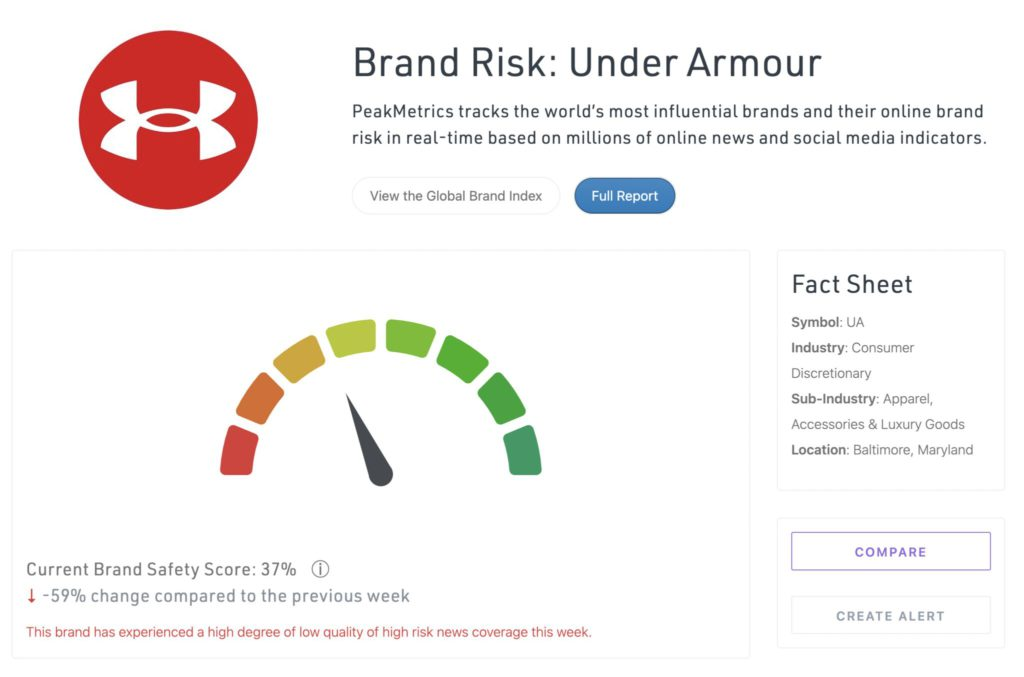Screen dimensions: 1024x677
Task: Open the View the Global Brand Index button
Action: 456,196
